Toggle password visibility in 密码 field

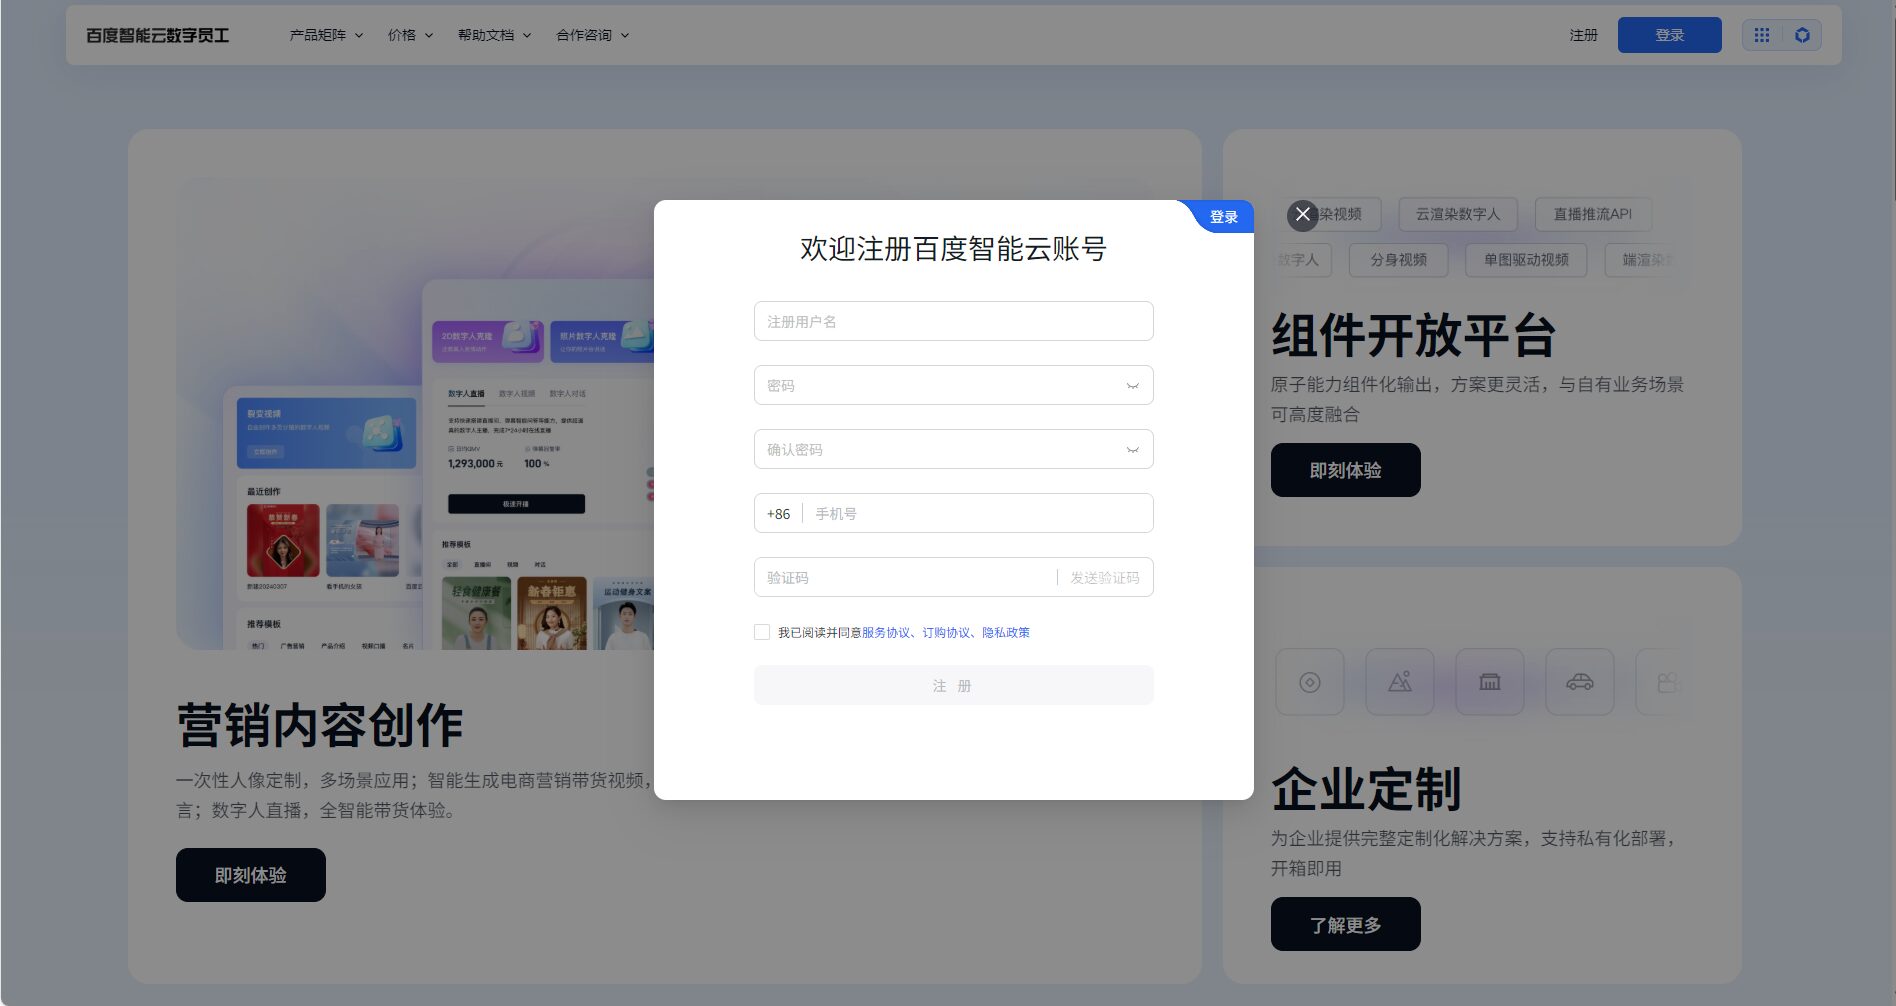pyautogui.click(x=1132, y=386)
